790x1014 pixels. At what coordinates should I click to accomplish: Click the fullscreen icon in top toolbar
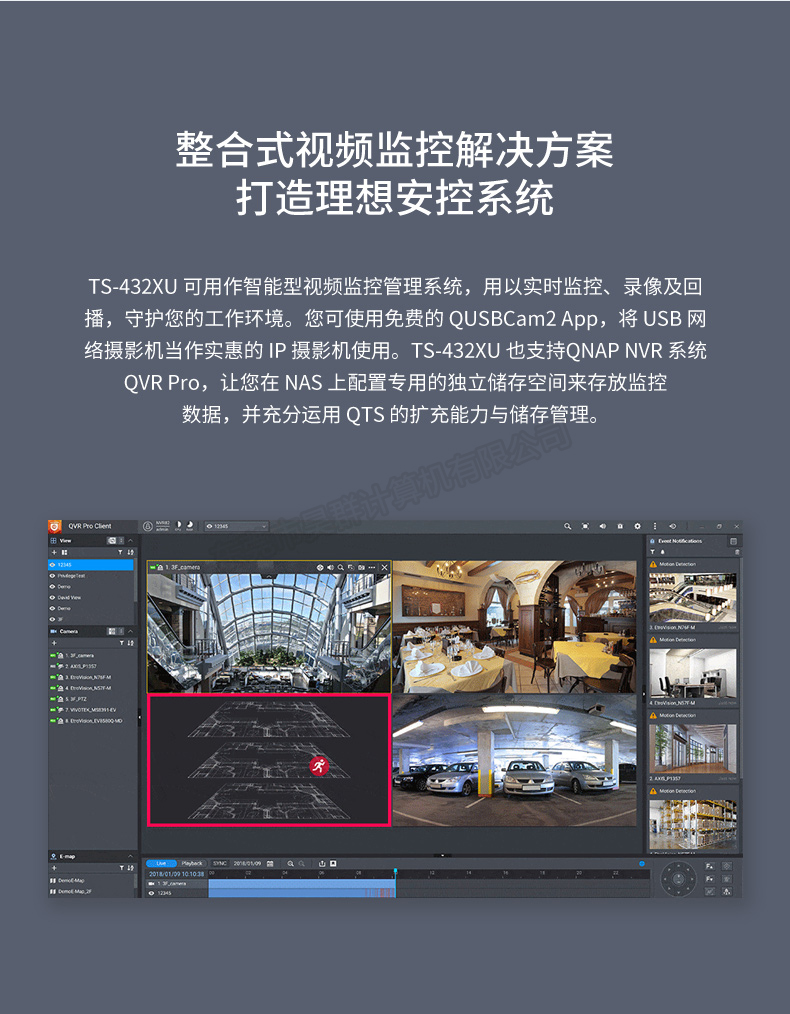[x=585, y=526]
